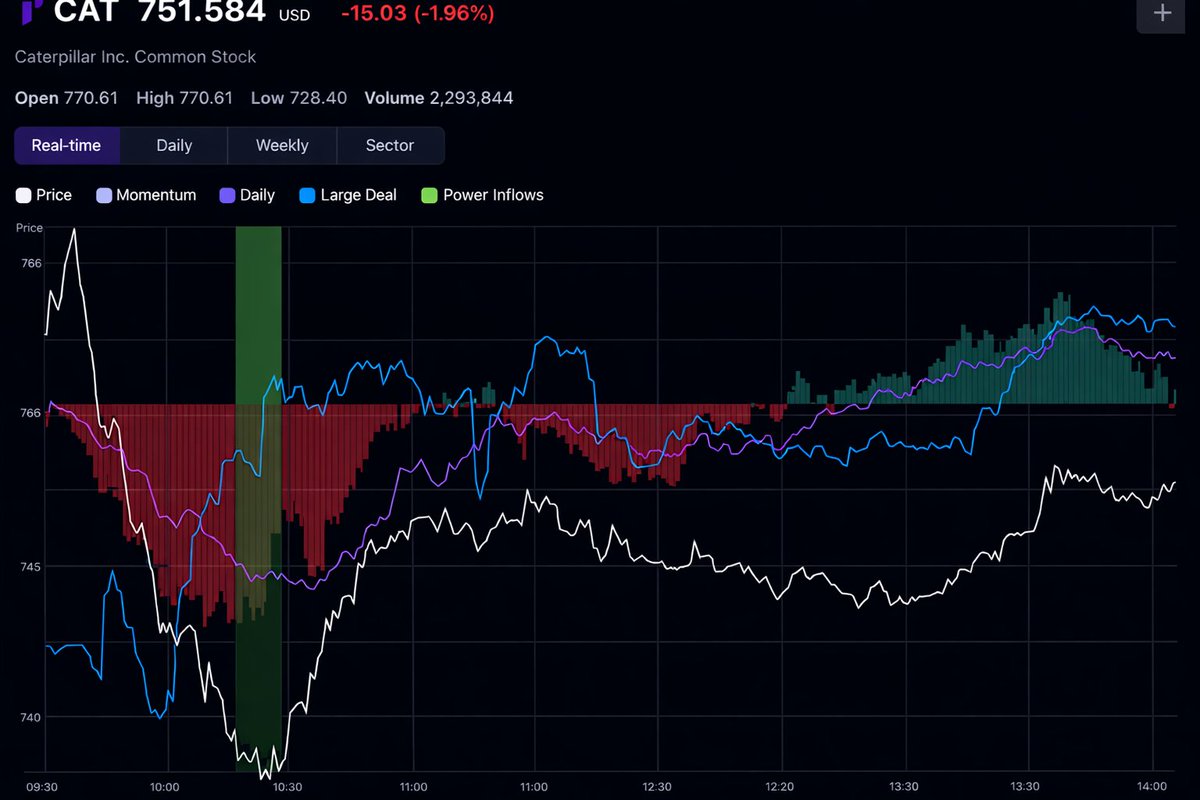The height and width of the screenshot is (800, 1200).
Task: Hide the Daily overlay line
Action: [x=226, y=195]
